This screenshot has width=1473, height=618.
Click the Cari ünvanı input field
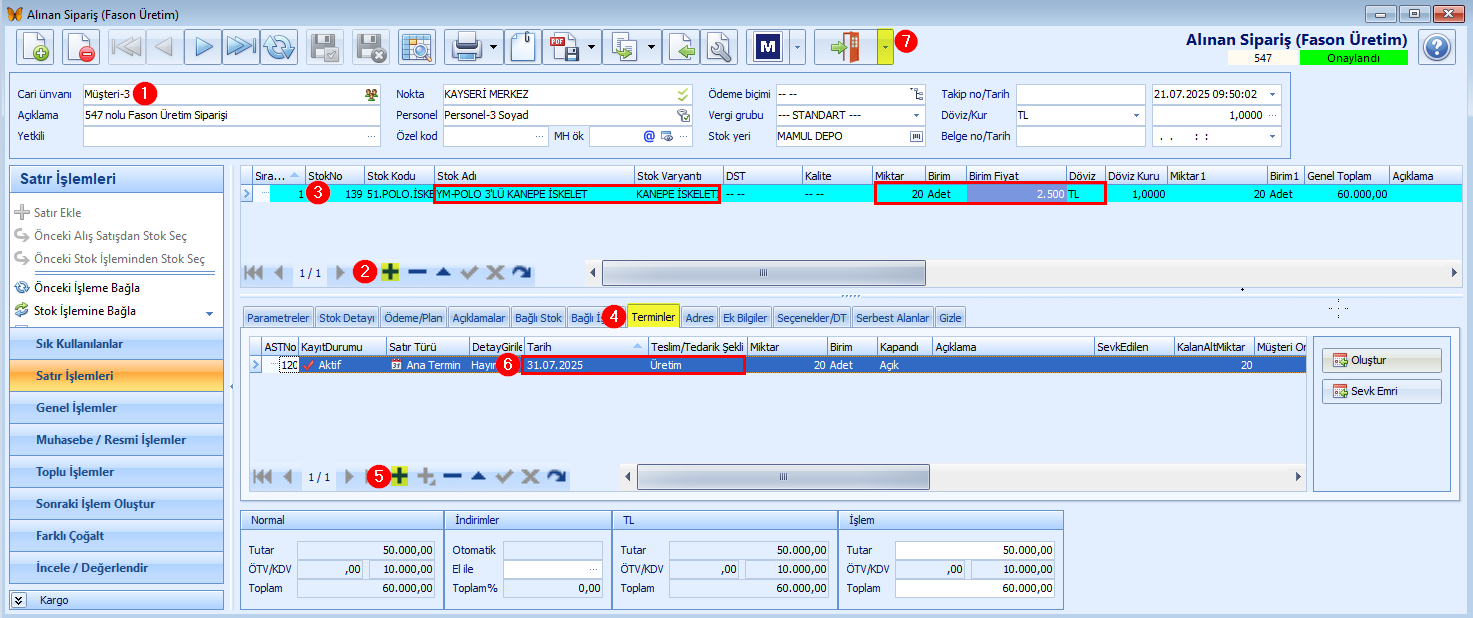pos(232,94)
